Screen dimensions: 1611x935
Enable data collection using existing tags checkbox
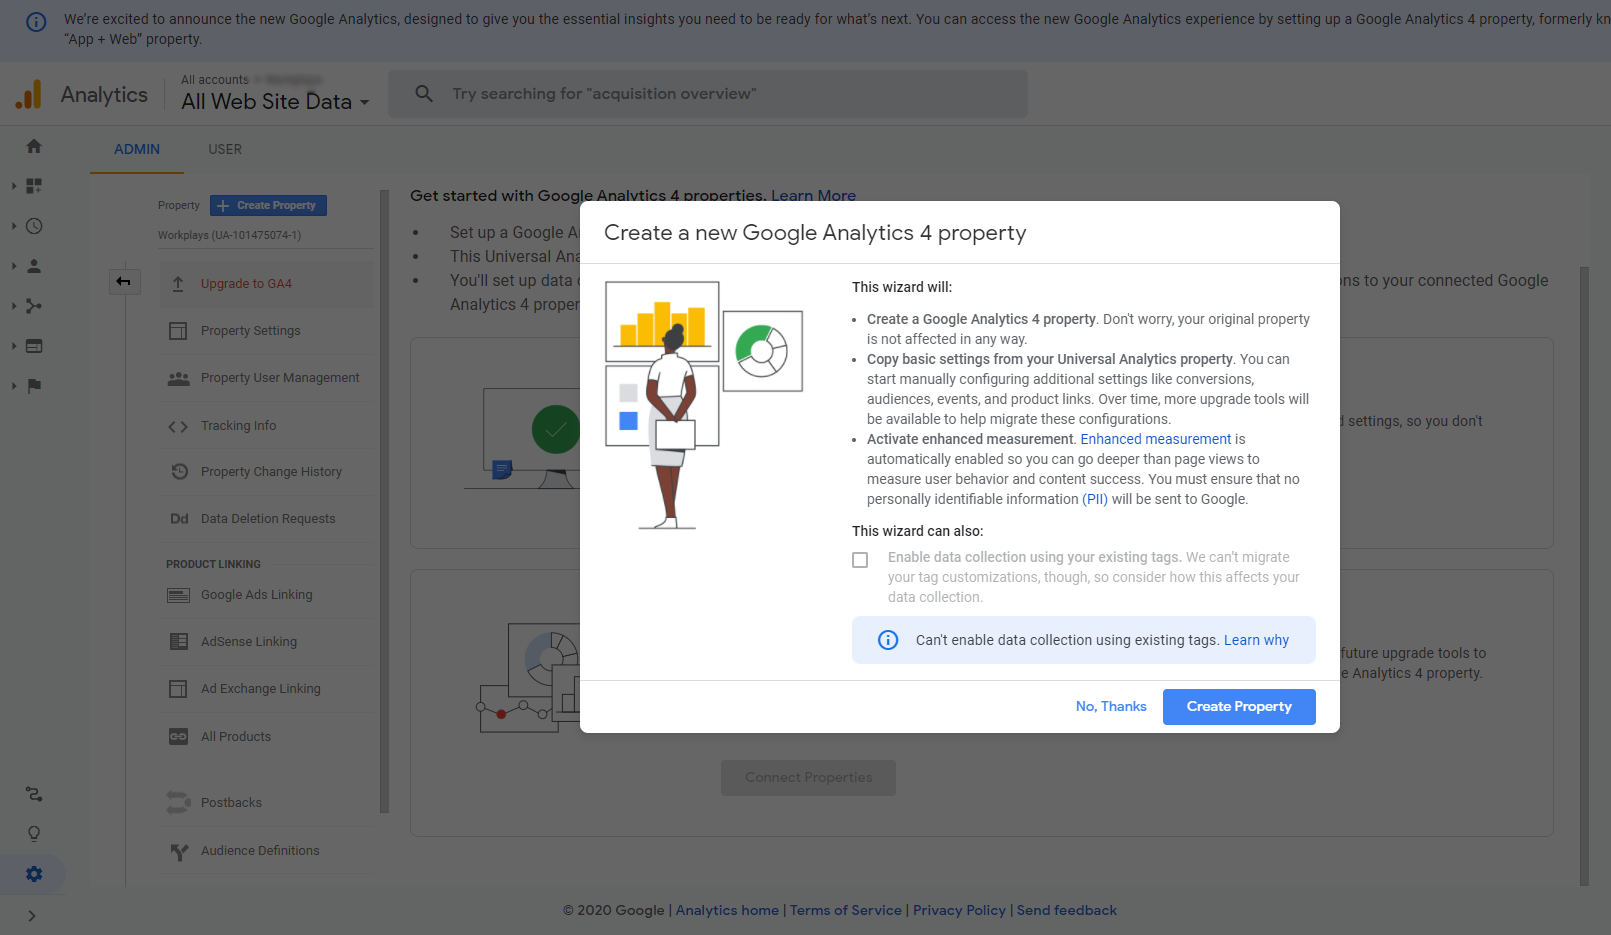point(860,560)
